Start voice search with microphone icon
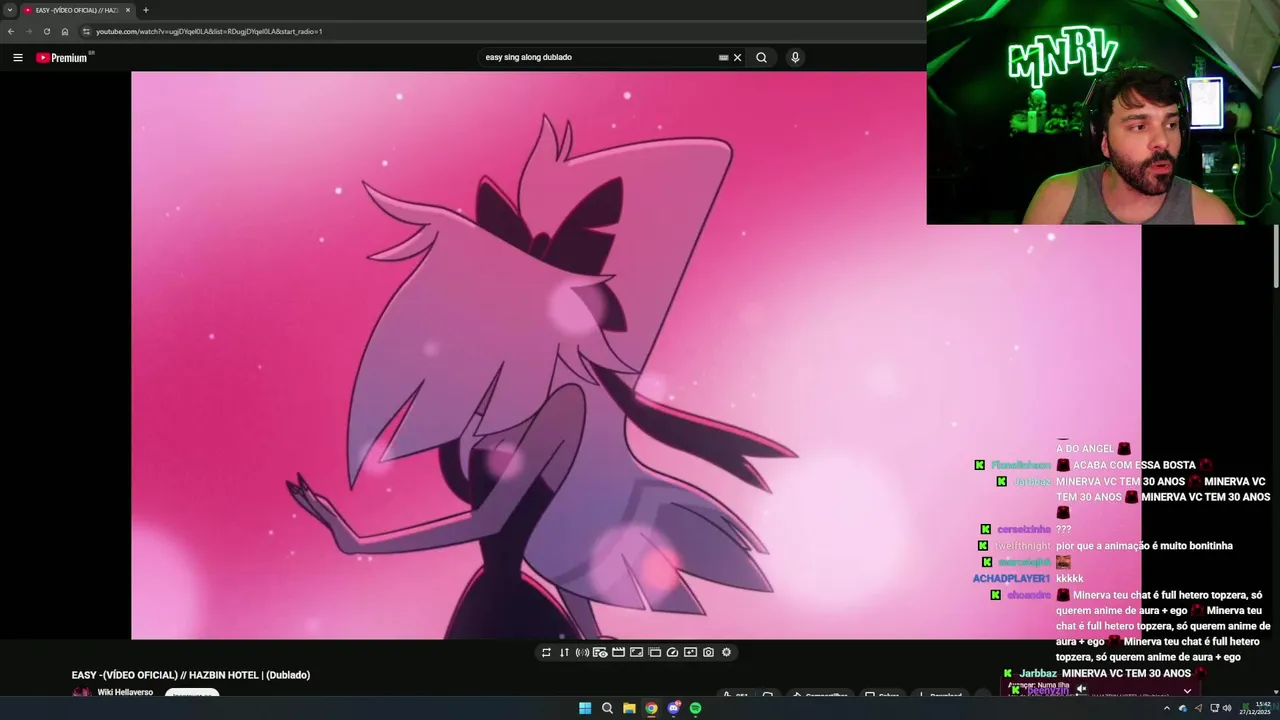Screen dimensions: 1280x720 click(795, 57)
